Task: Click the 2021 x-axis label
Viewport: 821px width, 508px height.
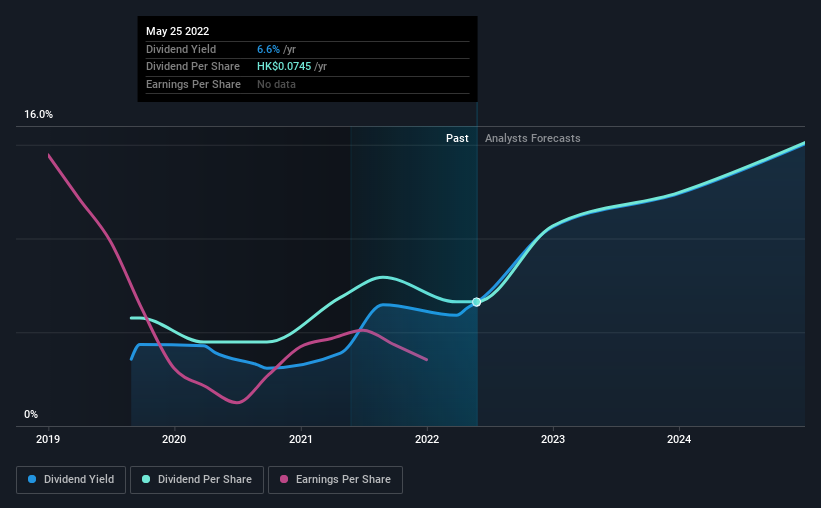Action: pos(301,439)
